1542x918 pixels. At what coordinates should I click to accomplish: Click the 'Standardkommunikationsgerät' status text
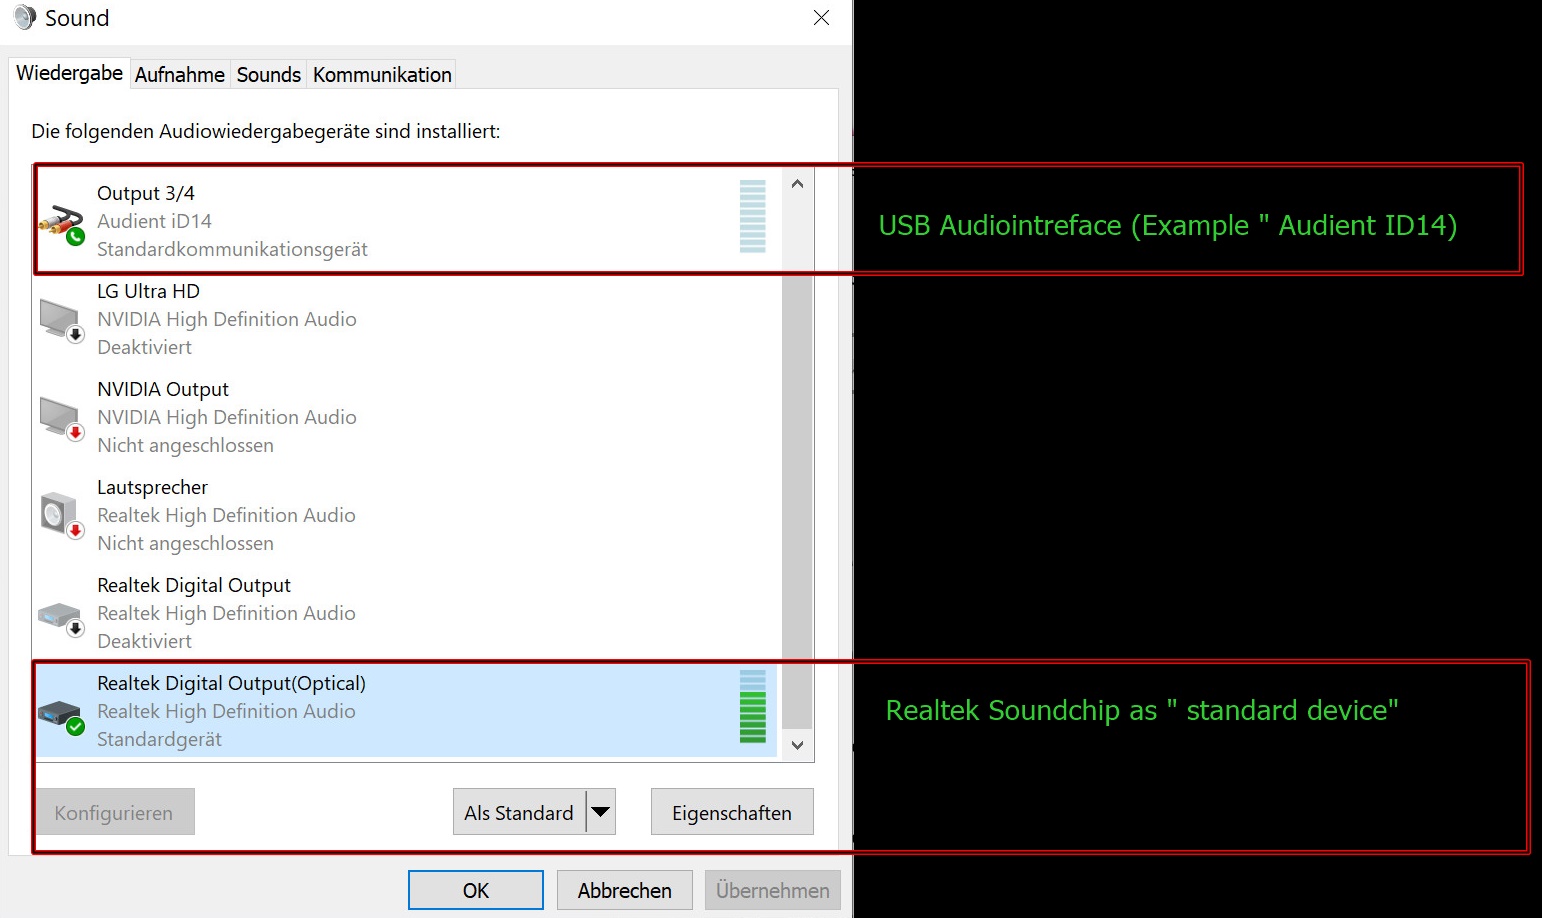tap(232, 249)
